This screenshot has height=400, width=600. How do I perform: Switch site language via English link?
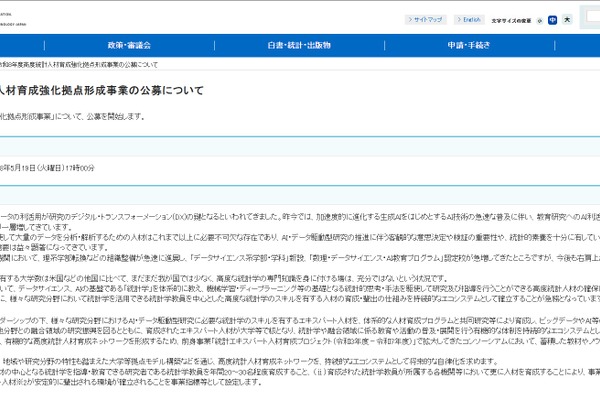point(469,20)
